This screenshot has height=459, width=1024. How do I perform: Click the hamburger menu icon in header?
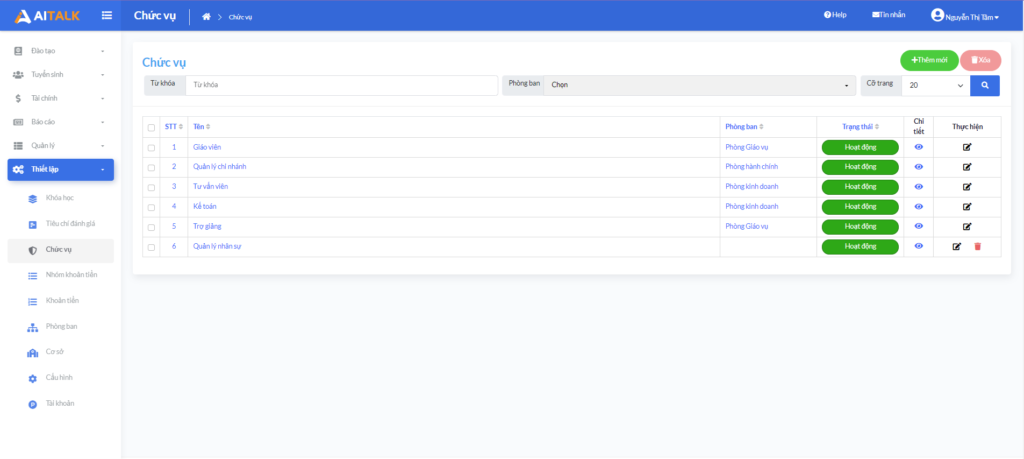tap(107, 15)
